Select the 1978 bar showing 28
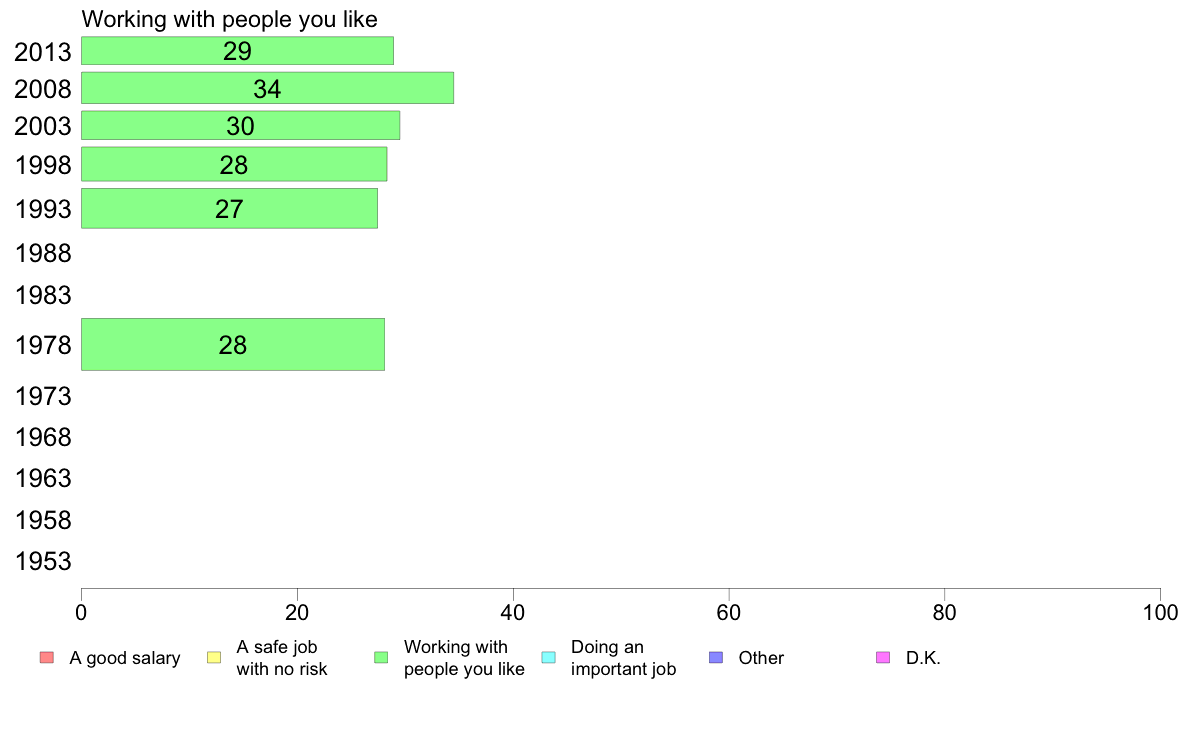The width and height of the screenshot is (1188, 736). (233, 345)
